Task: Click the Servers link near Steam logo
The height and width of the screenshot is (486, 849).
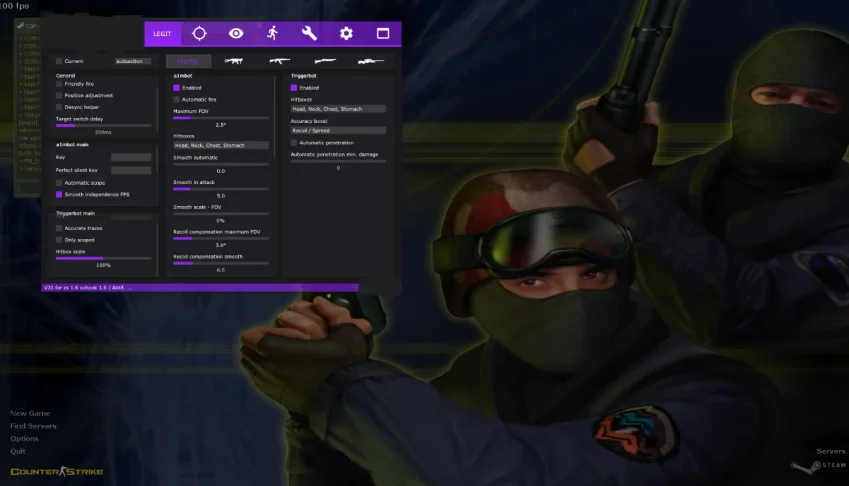Action: [831, 451]
